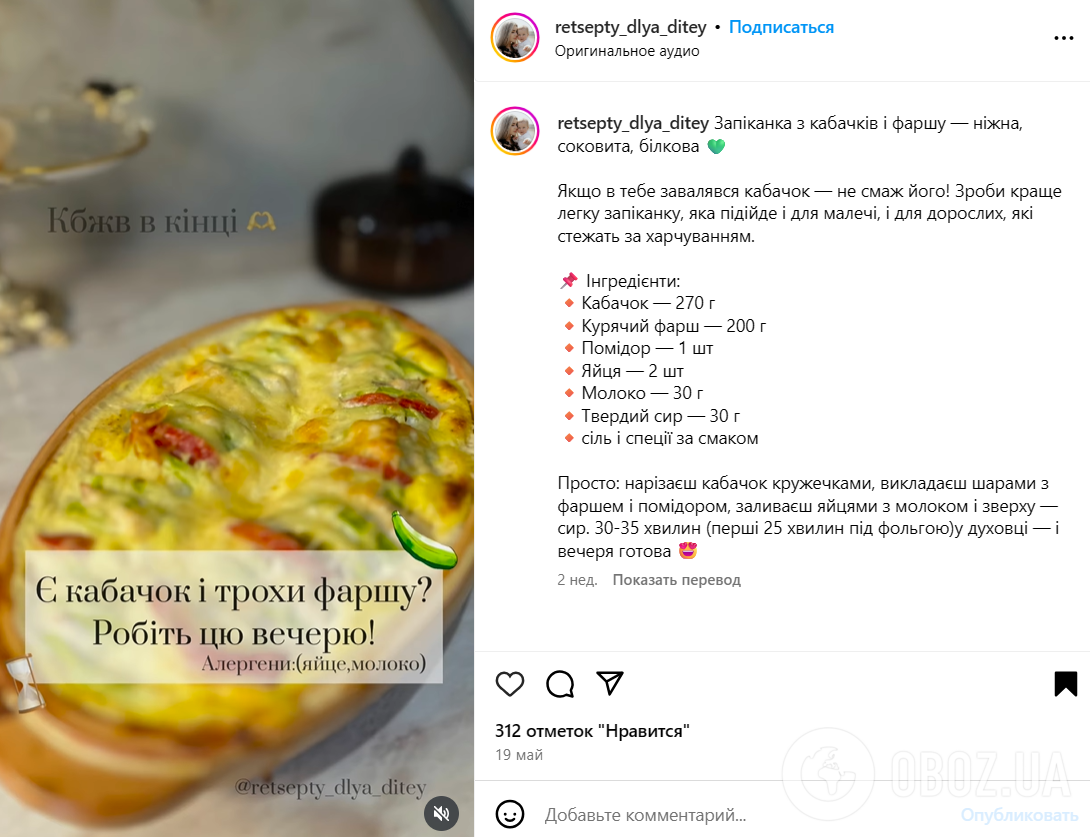The width and height of the screenshot is (1090, 837).
Task: Click the Подписаться follow link
Action: click(x=781, y=27)
